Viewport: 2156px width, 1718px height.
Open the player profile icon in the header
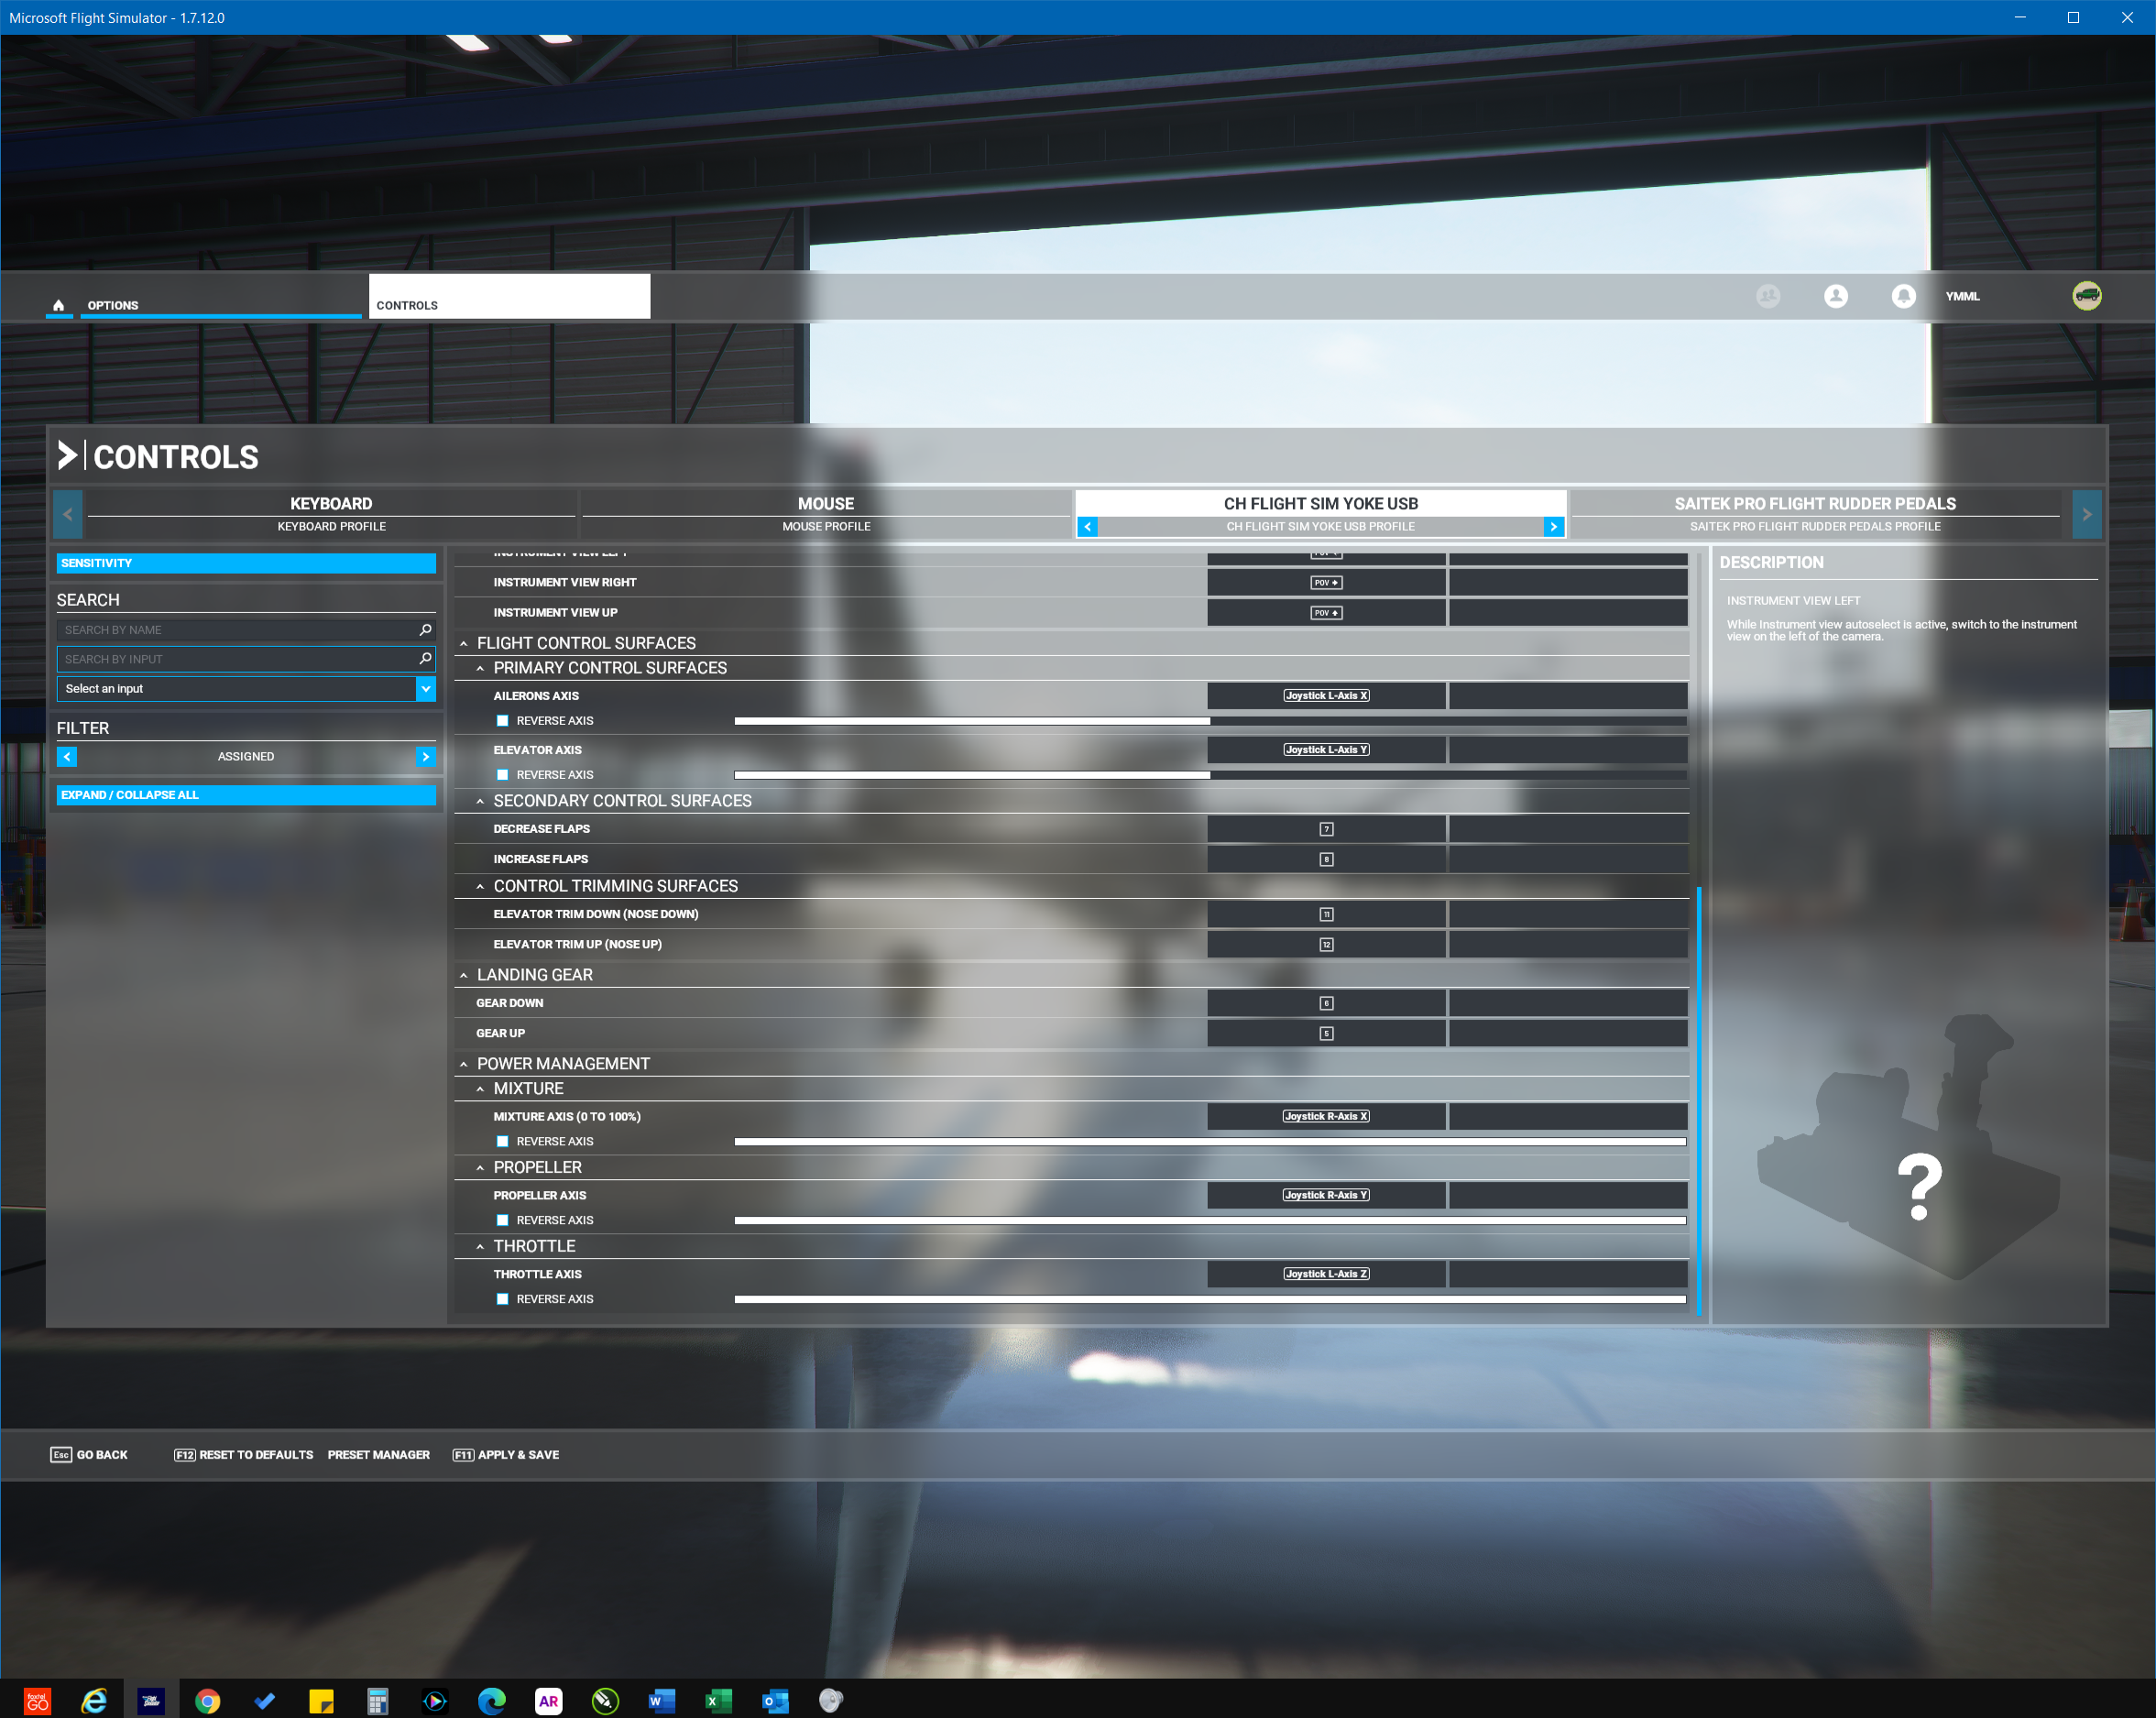(x=1835, y=296)
